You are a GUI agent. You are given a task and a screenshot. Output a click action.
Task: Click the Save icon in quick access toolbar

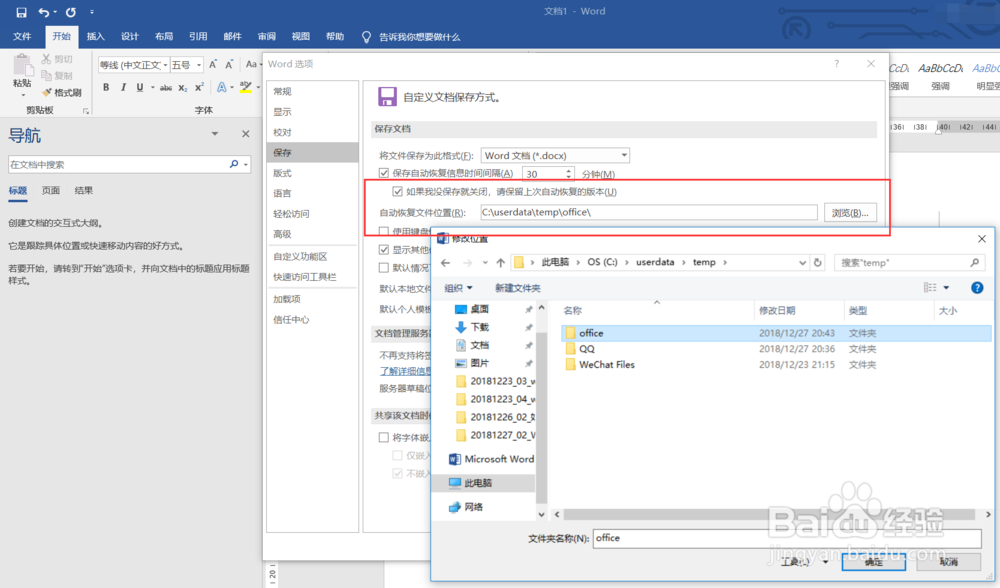pos(21,12)
